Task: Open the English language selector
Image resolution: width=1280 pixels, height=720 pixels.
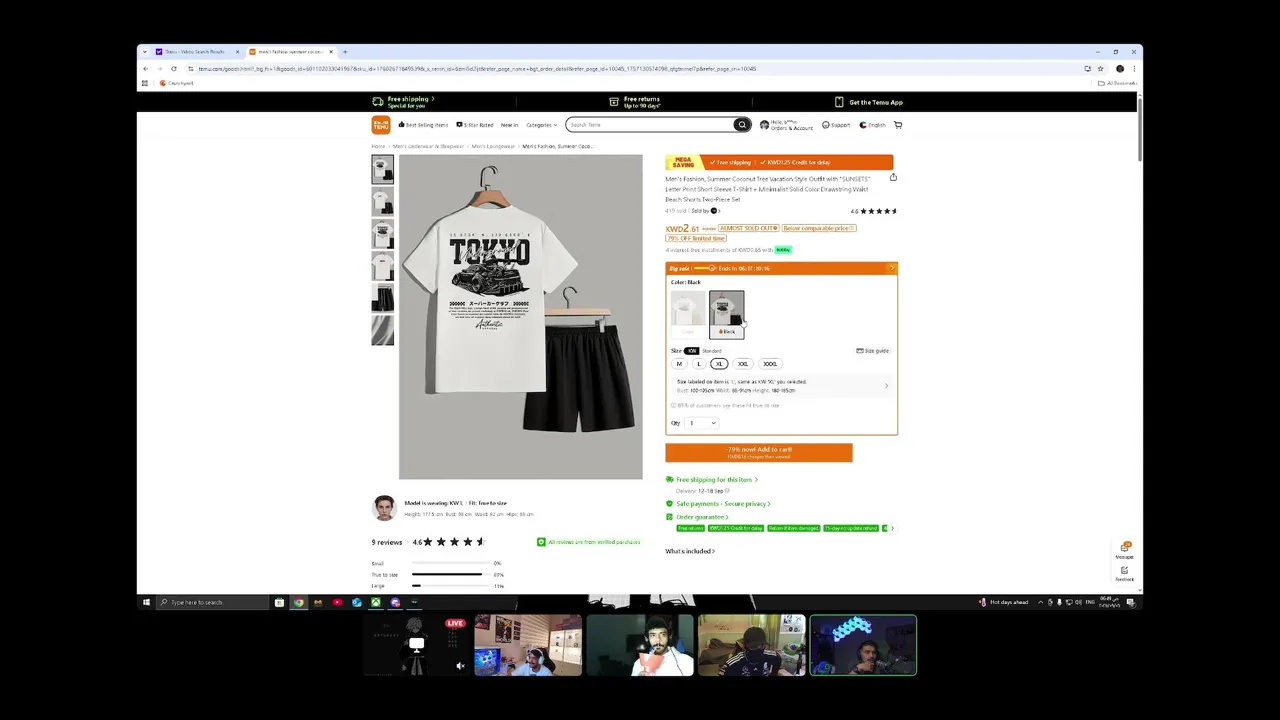Action: pyautogui.click(x=873, y=125)
